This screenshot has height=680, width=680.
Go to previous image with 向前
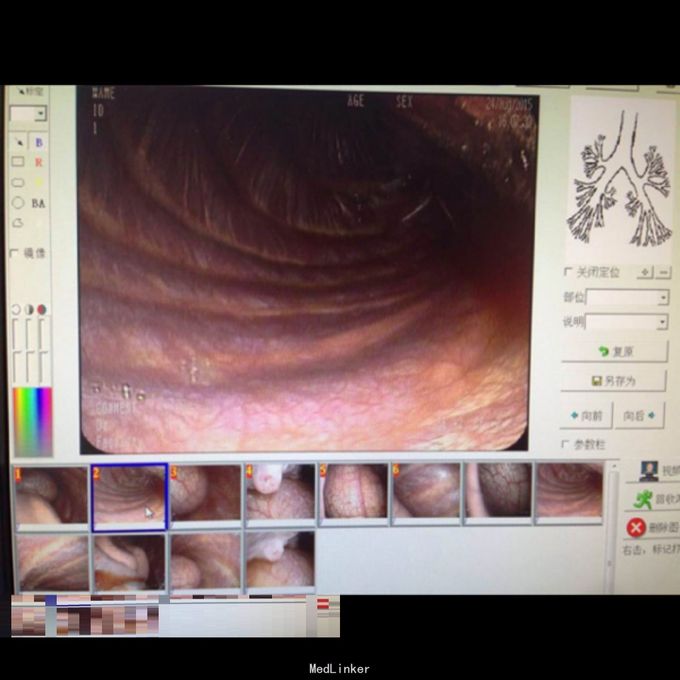(585, 415)
